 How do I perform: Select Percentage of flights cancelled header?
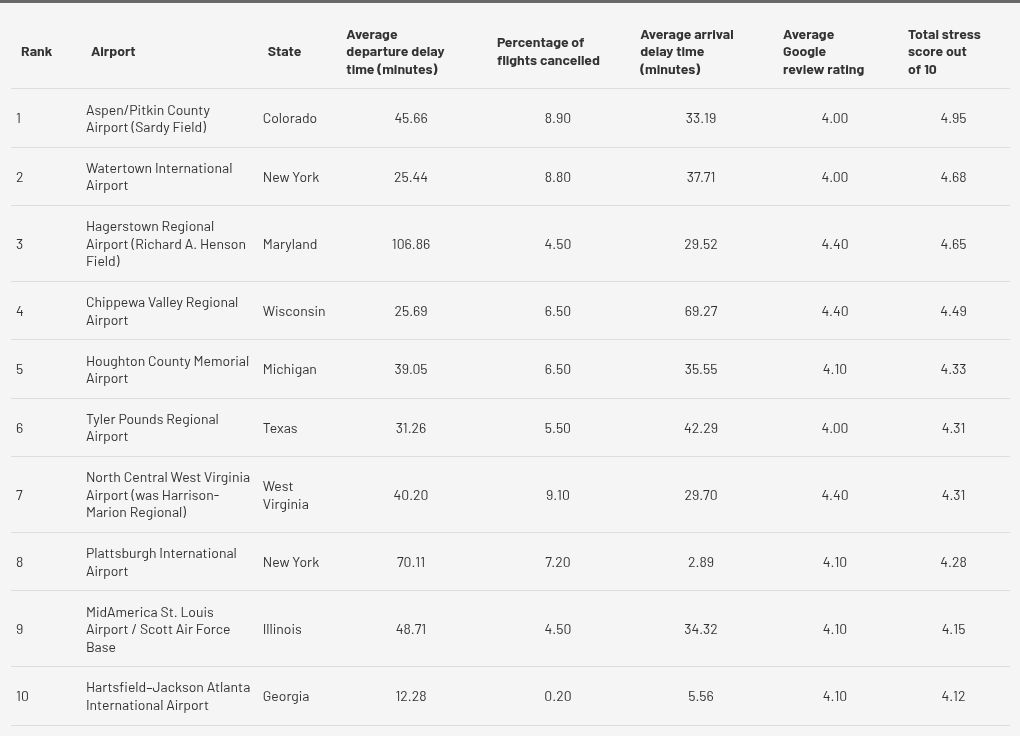[x=548, y=51]
